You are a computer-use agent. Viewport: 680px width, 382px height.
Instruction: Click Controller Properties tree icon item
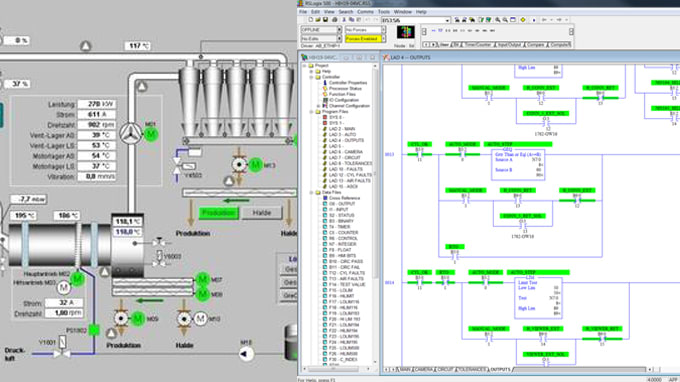tap(347, 83)
